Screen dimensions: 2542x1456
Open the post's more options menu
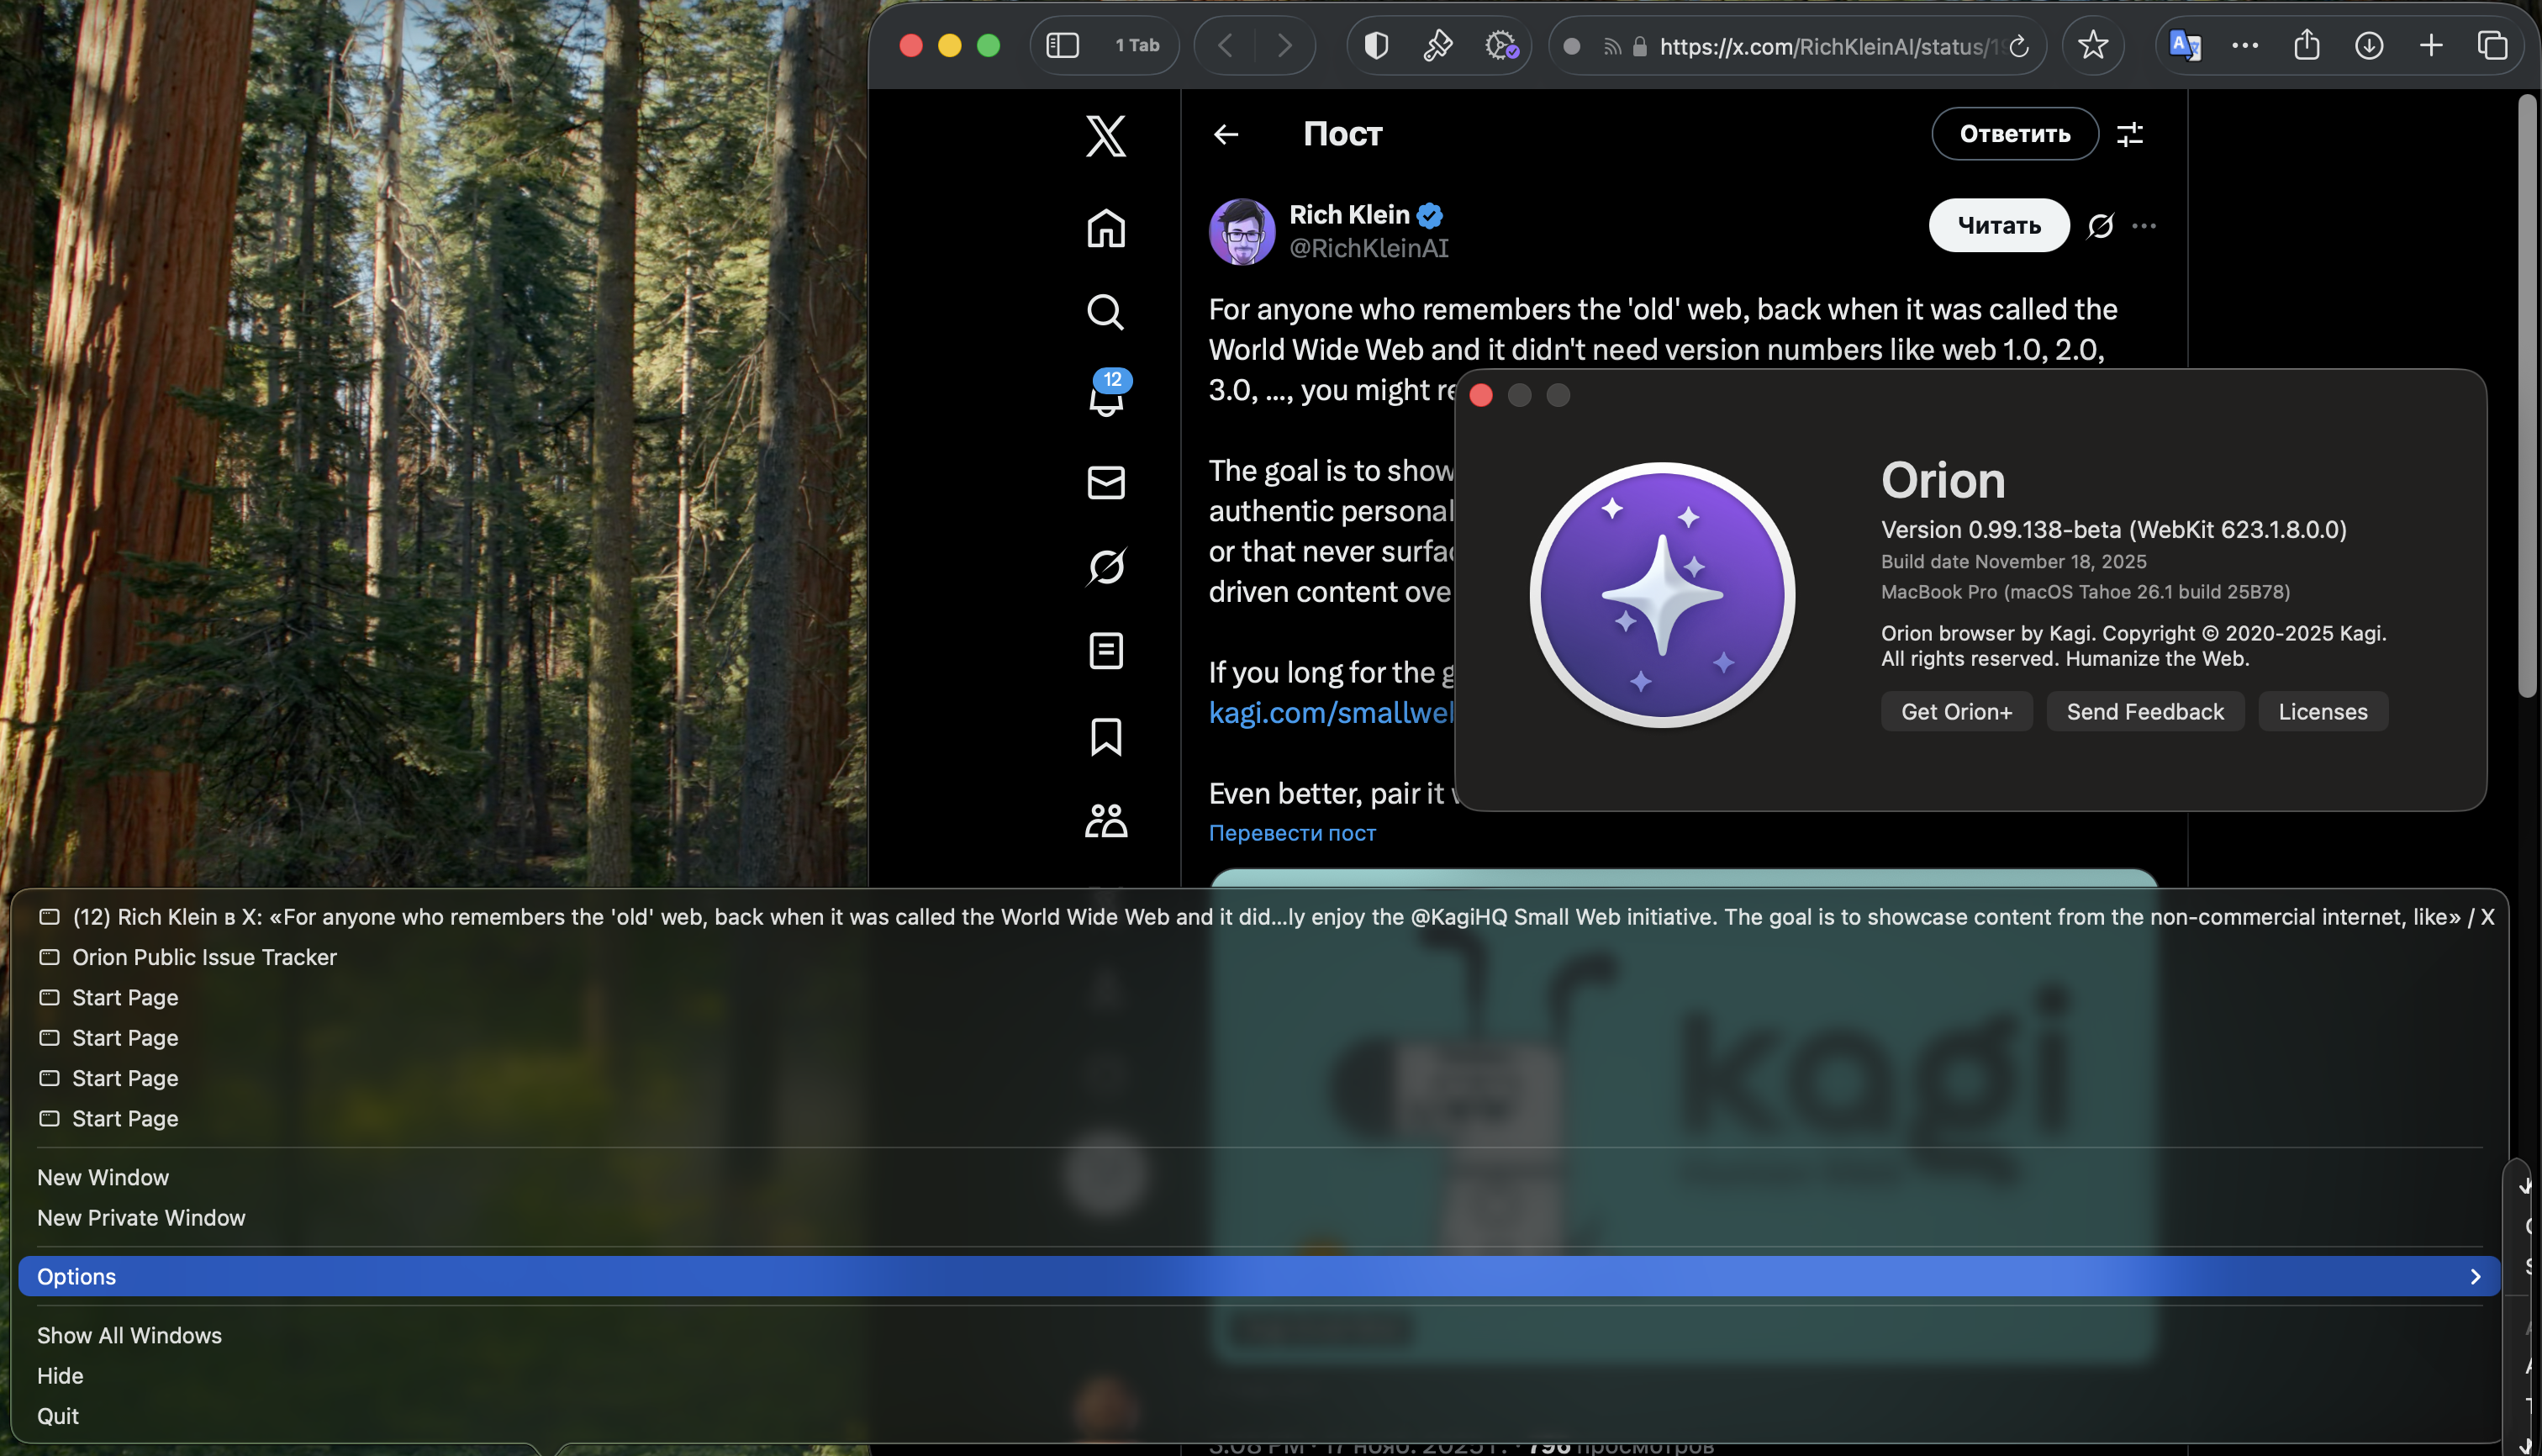(2145, 226)
